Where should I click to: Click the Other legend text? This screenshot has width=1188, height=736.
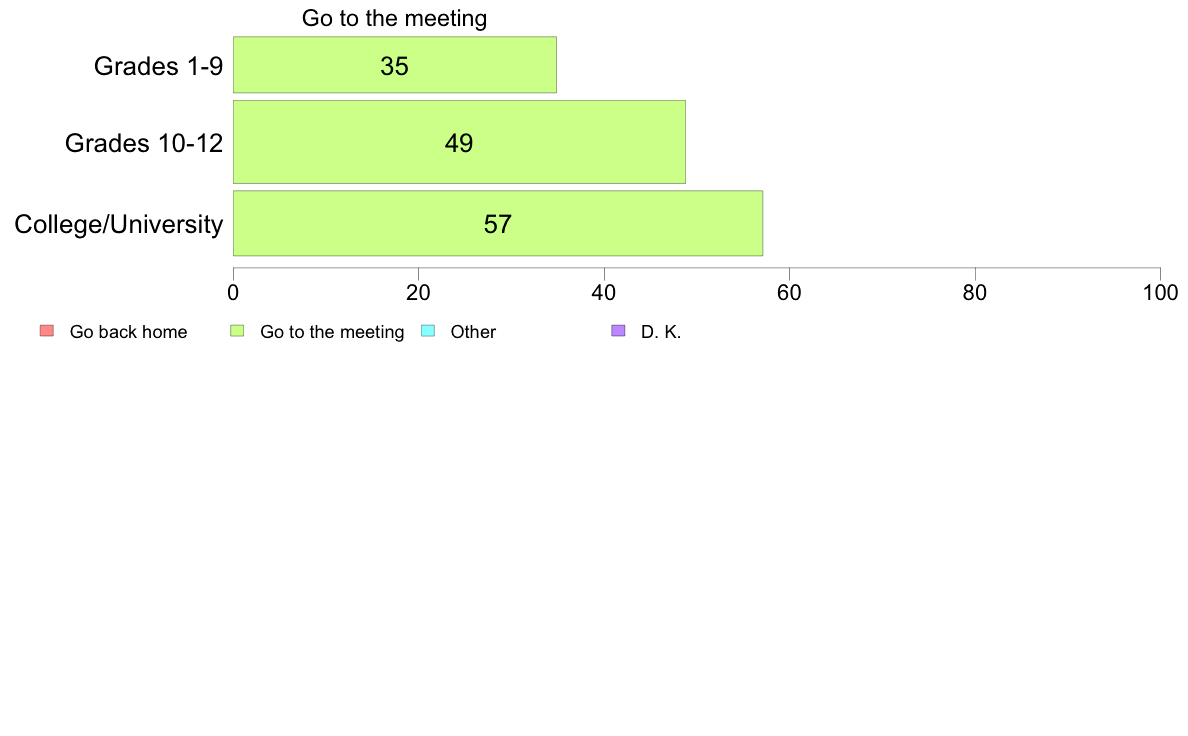click(x=473, y=332)
